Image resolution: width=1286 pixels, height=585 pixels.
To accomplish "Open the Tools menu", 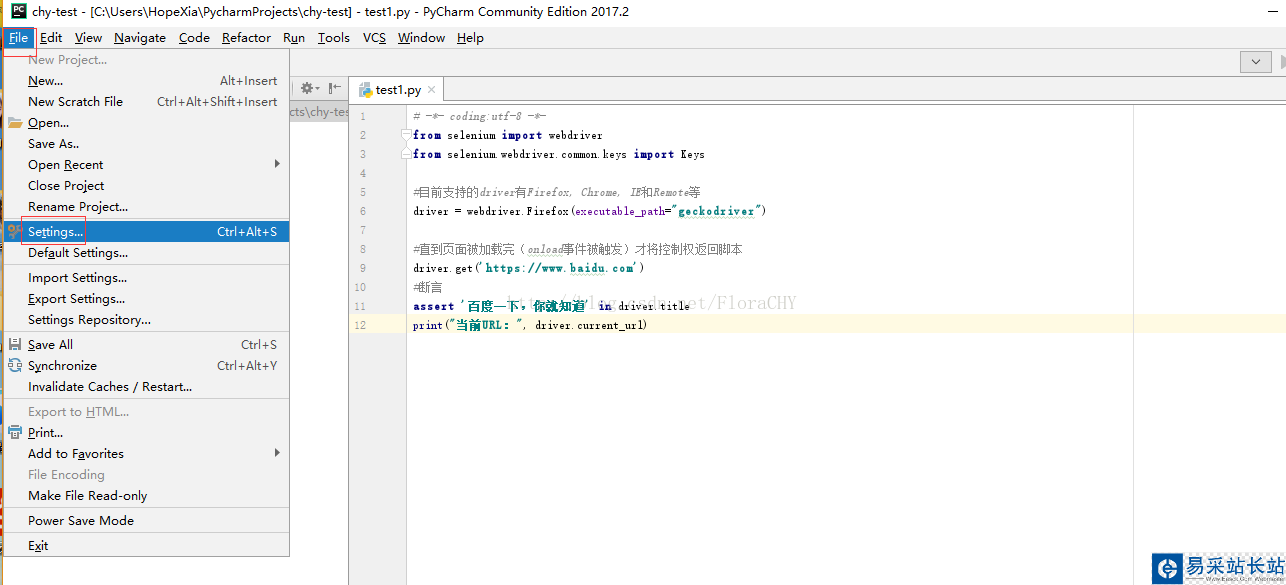I will click(334, 38).
